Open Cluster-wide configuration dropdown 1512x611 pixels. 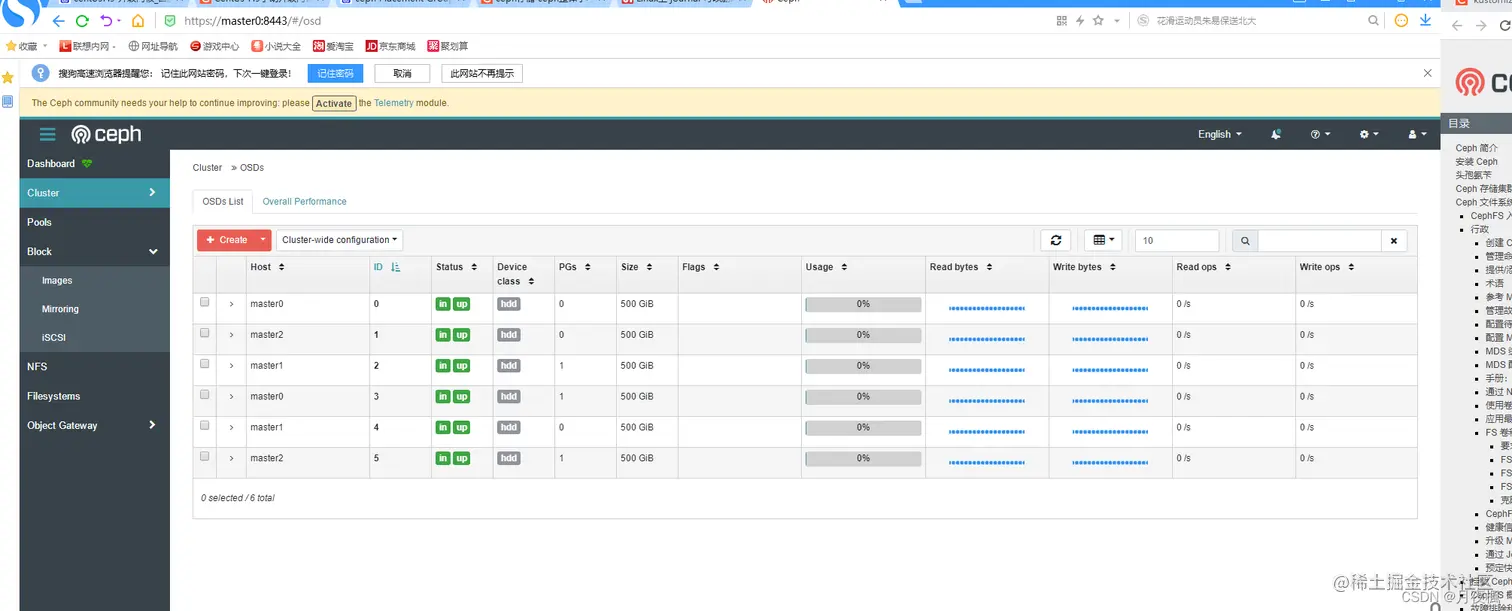click(x=339, y=240)
